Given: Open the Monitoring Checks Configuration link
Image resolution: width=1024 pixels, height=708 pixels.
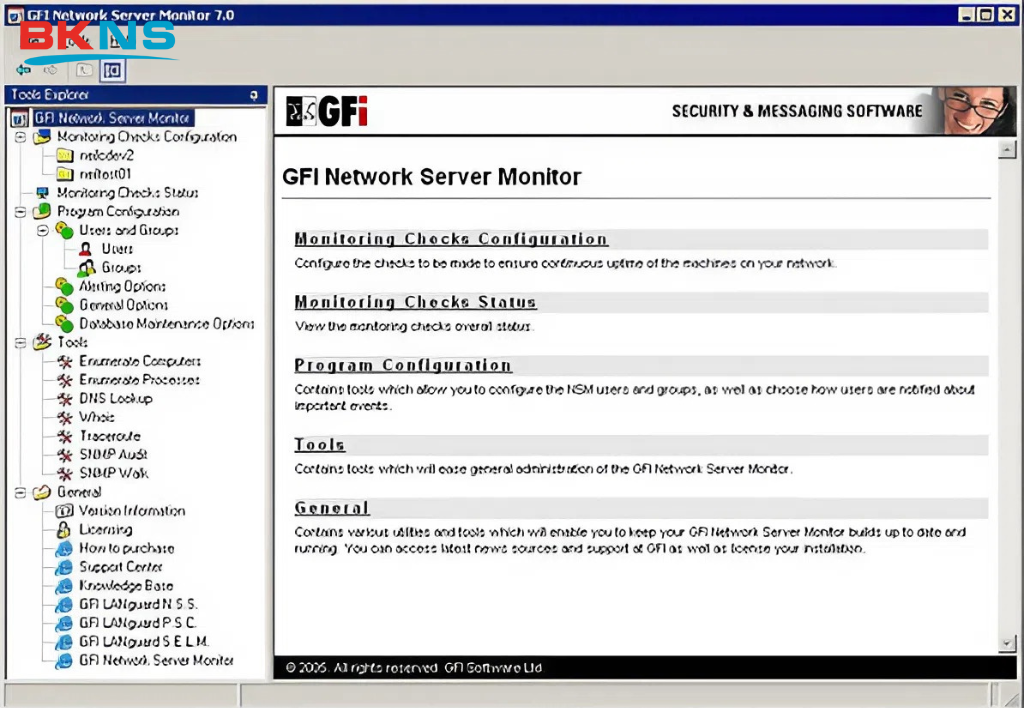Looking at the screenshot, I should point(450,239).
